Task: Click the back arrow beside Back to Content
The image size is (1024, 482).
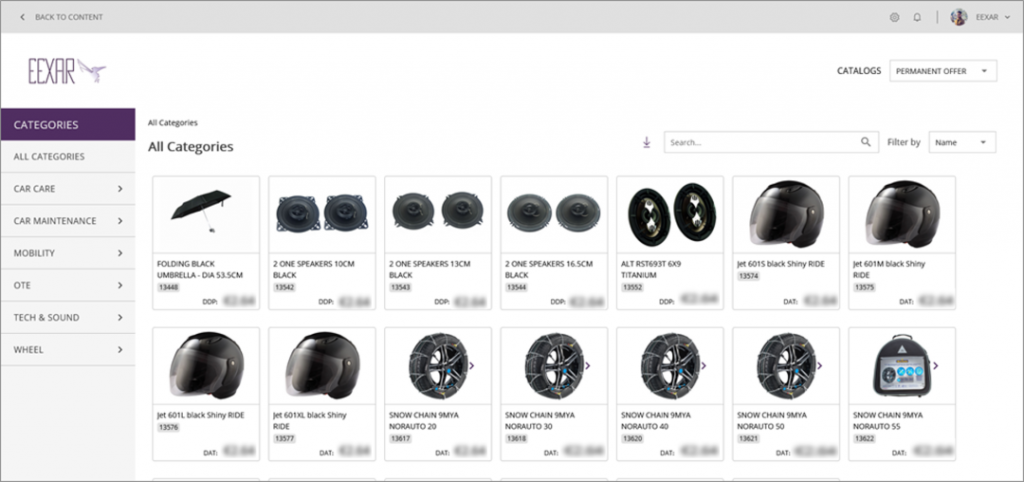Action: [22, 18]
